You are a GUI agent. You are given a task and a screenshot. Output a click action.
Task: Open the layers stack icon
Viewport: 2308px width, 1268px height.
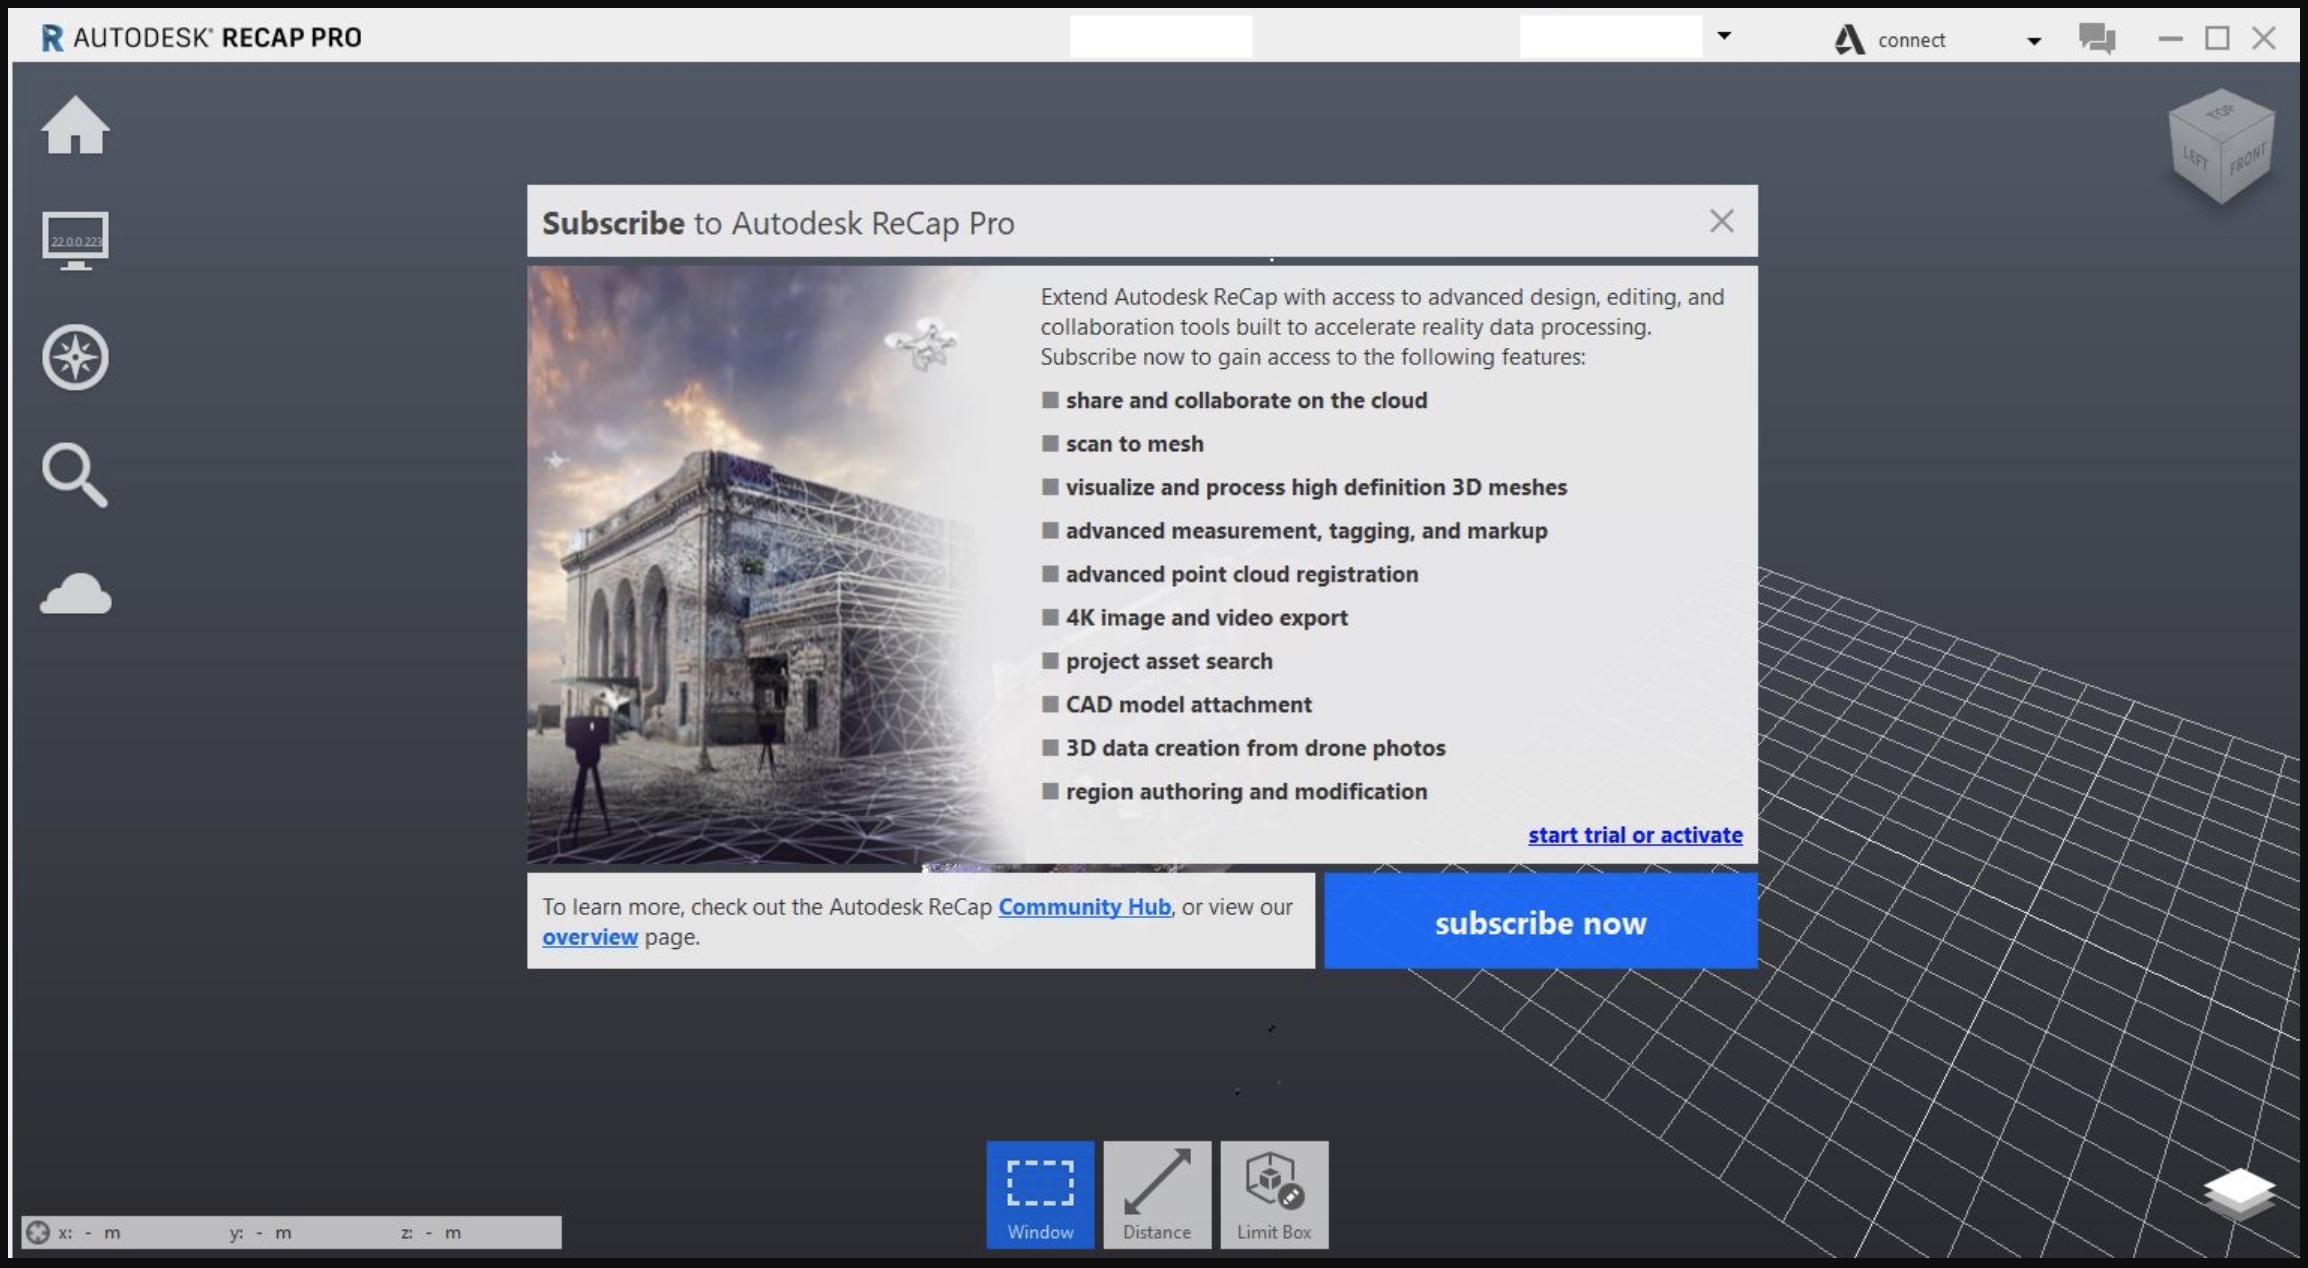[2238, 1192]
